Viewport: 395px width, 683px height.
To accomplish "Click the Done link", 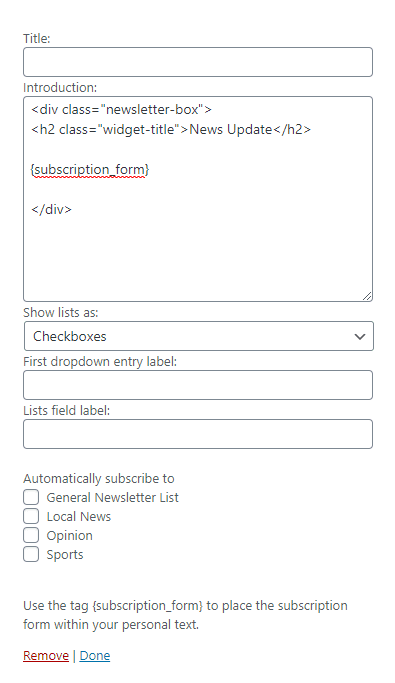I will tap(95, 656).
